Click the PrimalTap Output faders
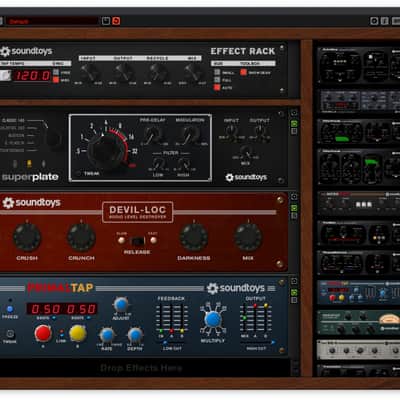This screenshot has width=400, height=400. click(255, 318)
